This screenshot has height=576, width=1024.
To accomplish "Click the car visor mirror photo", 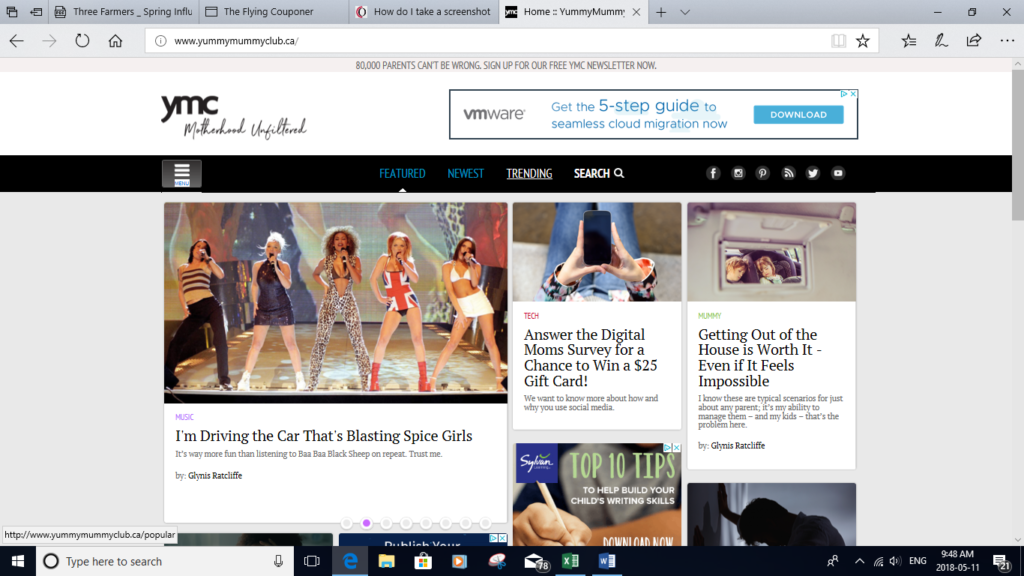I will tap(771, 251).
